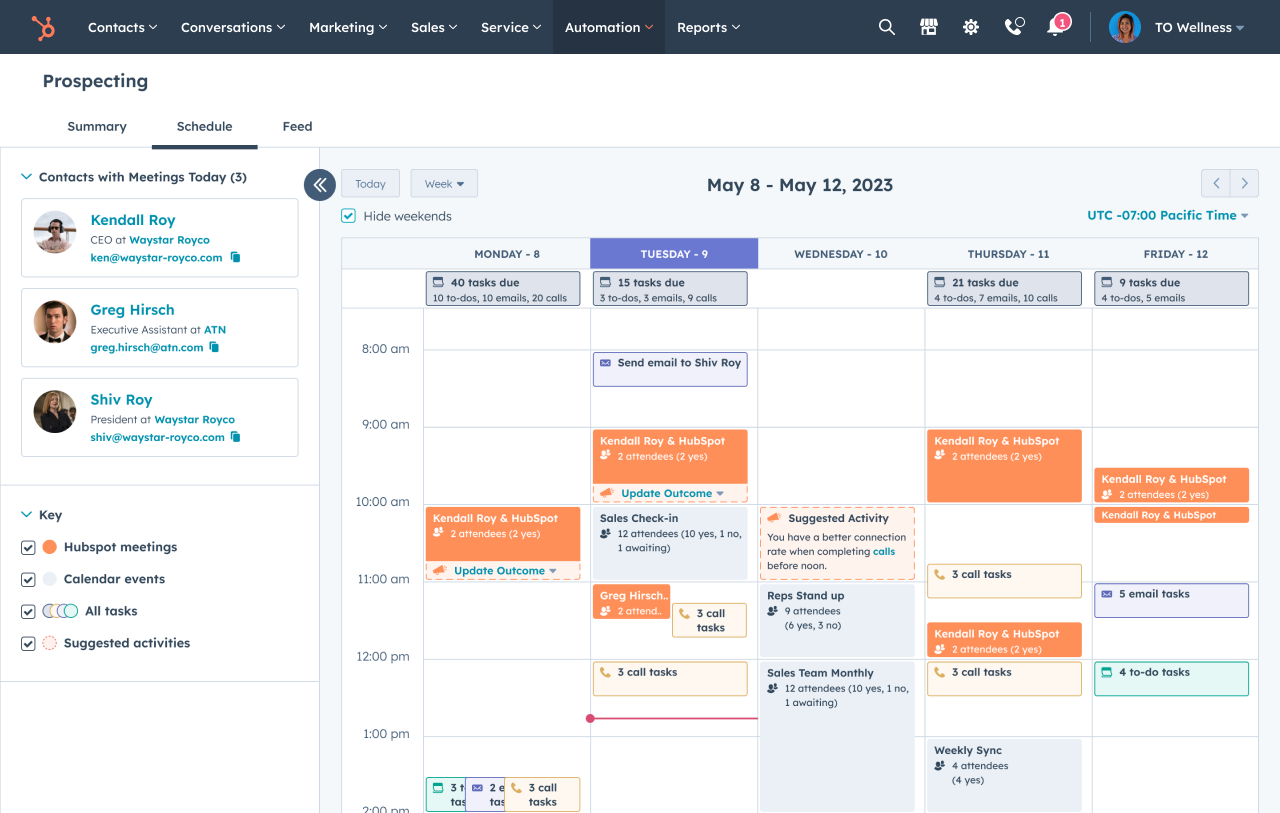Collapse the contacts sidebar with double-chevron icon

pyautogui.click(x=319, y=184)
